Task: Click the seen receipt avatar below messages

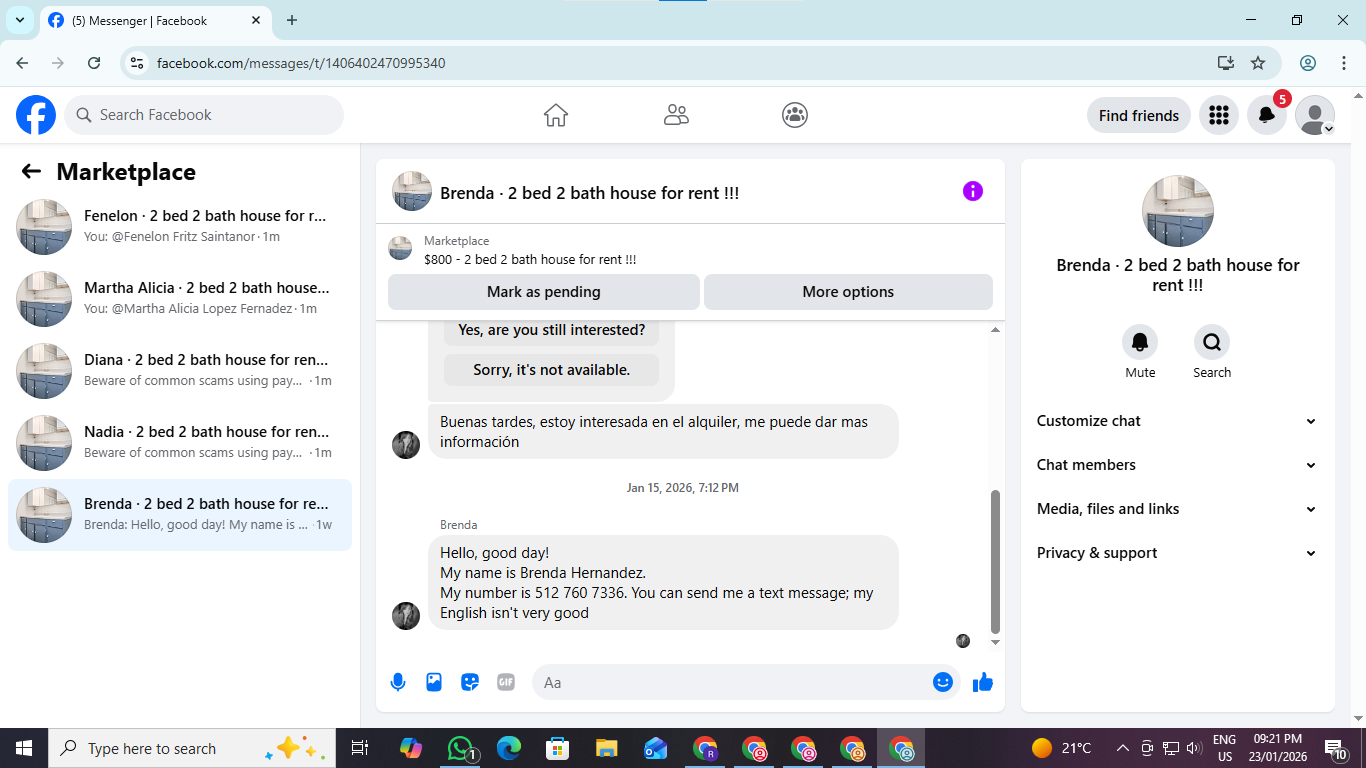Action: (963, 641)
